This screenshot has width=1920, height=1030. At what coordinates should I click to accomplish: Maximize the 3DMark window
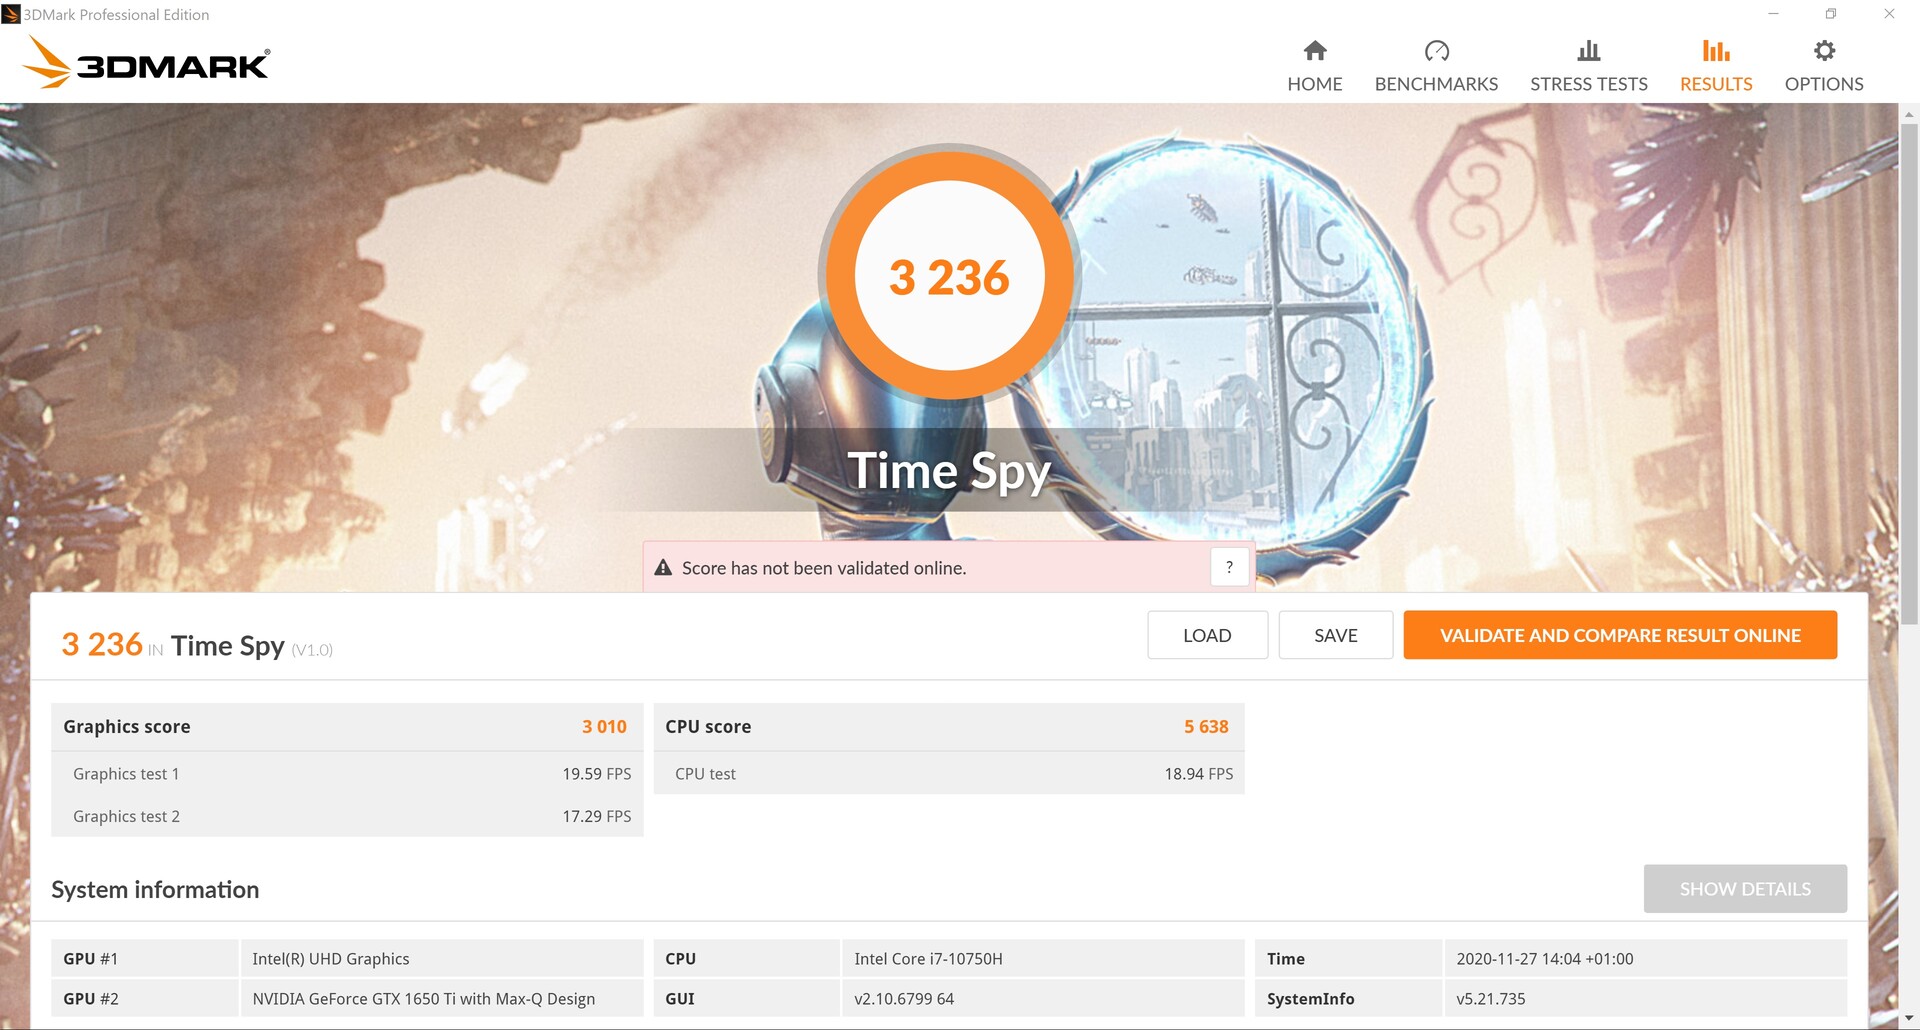click(1831, 14)
